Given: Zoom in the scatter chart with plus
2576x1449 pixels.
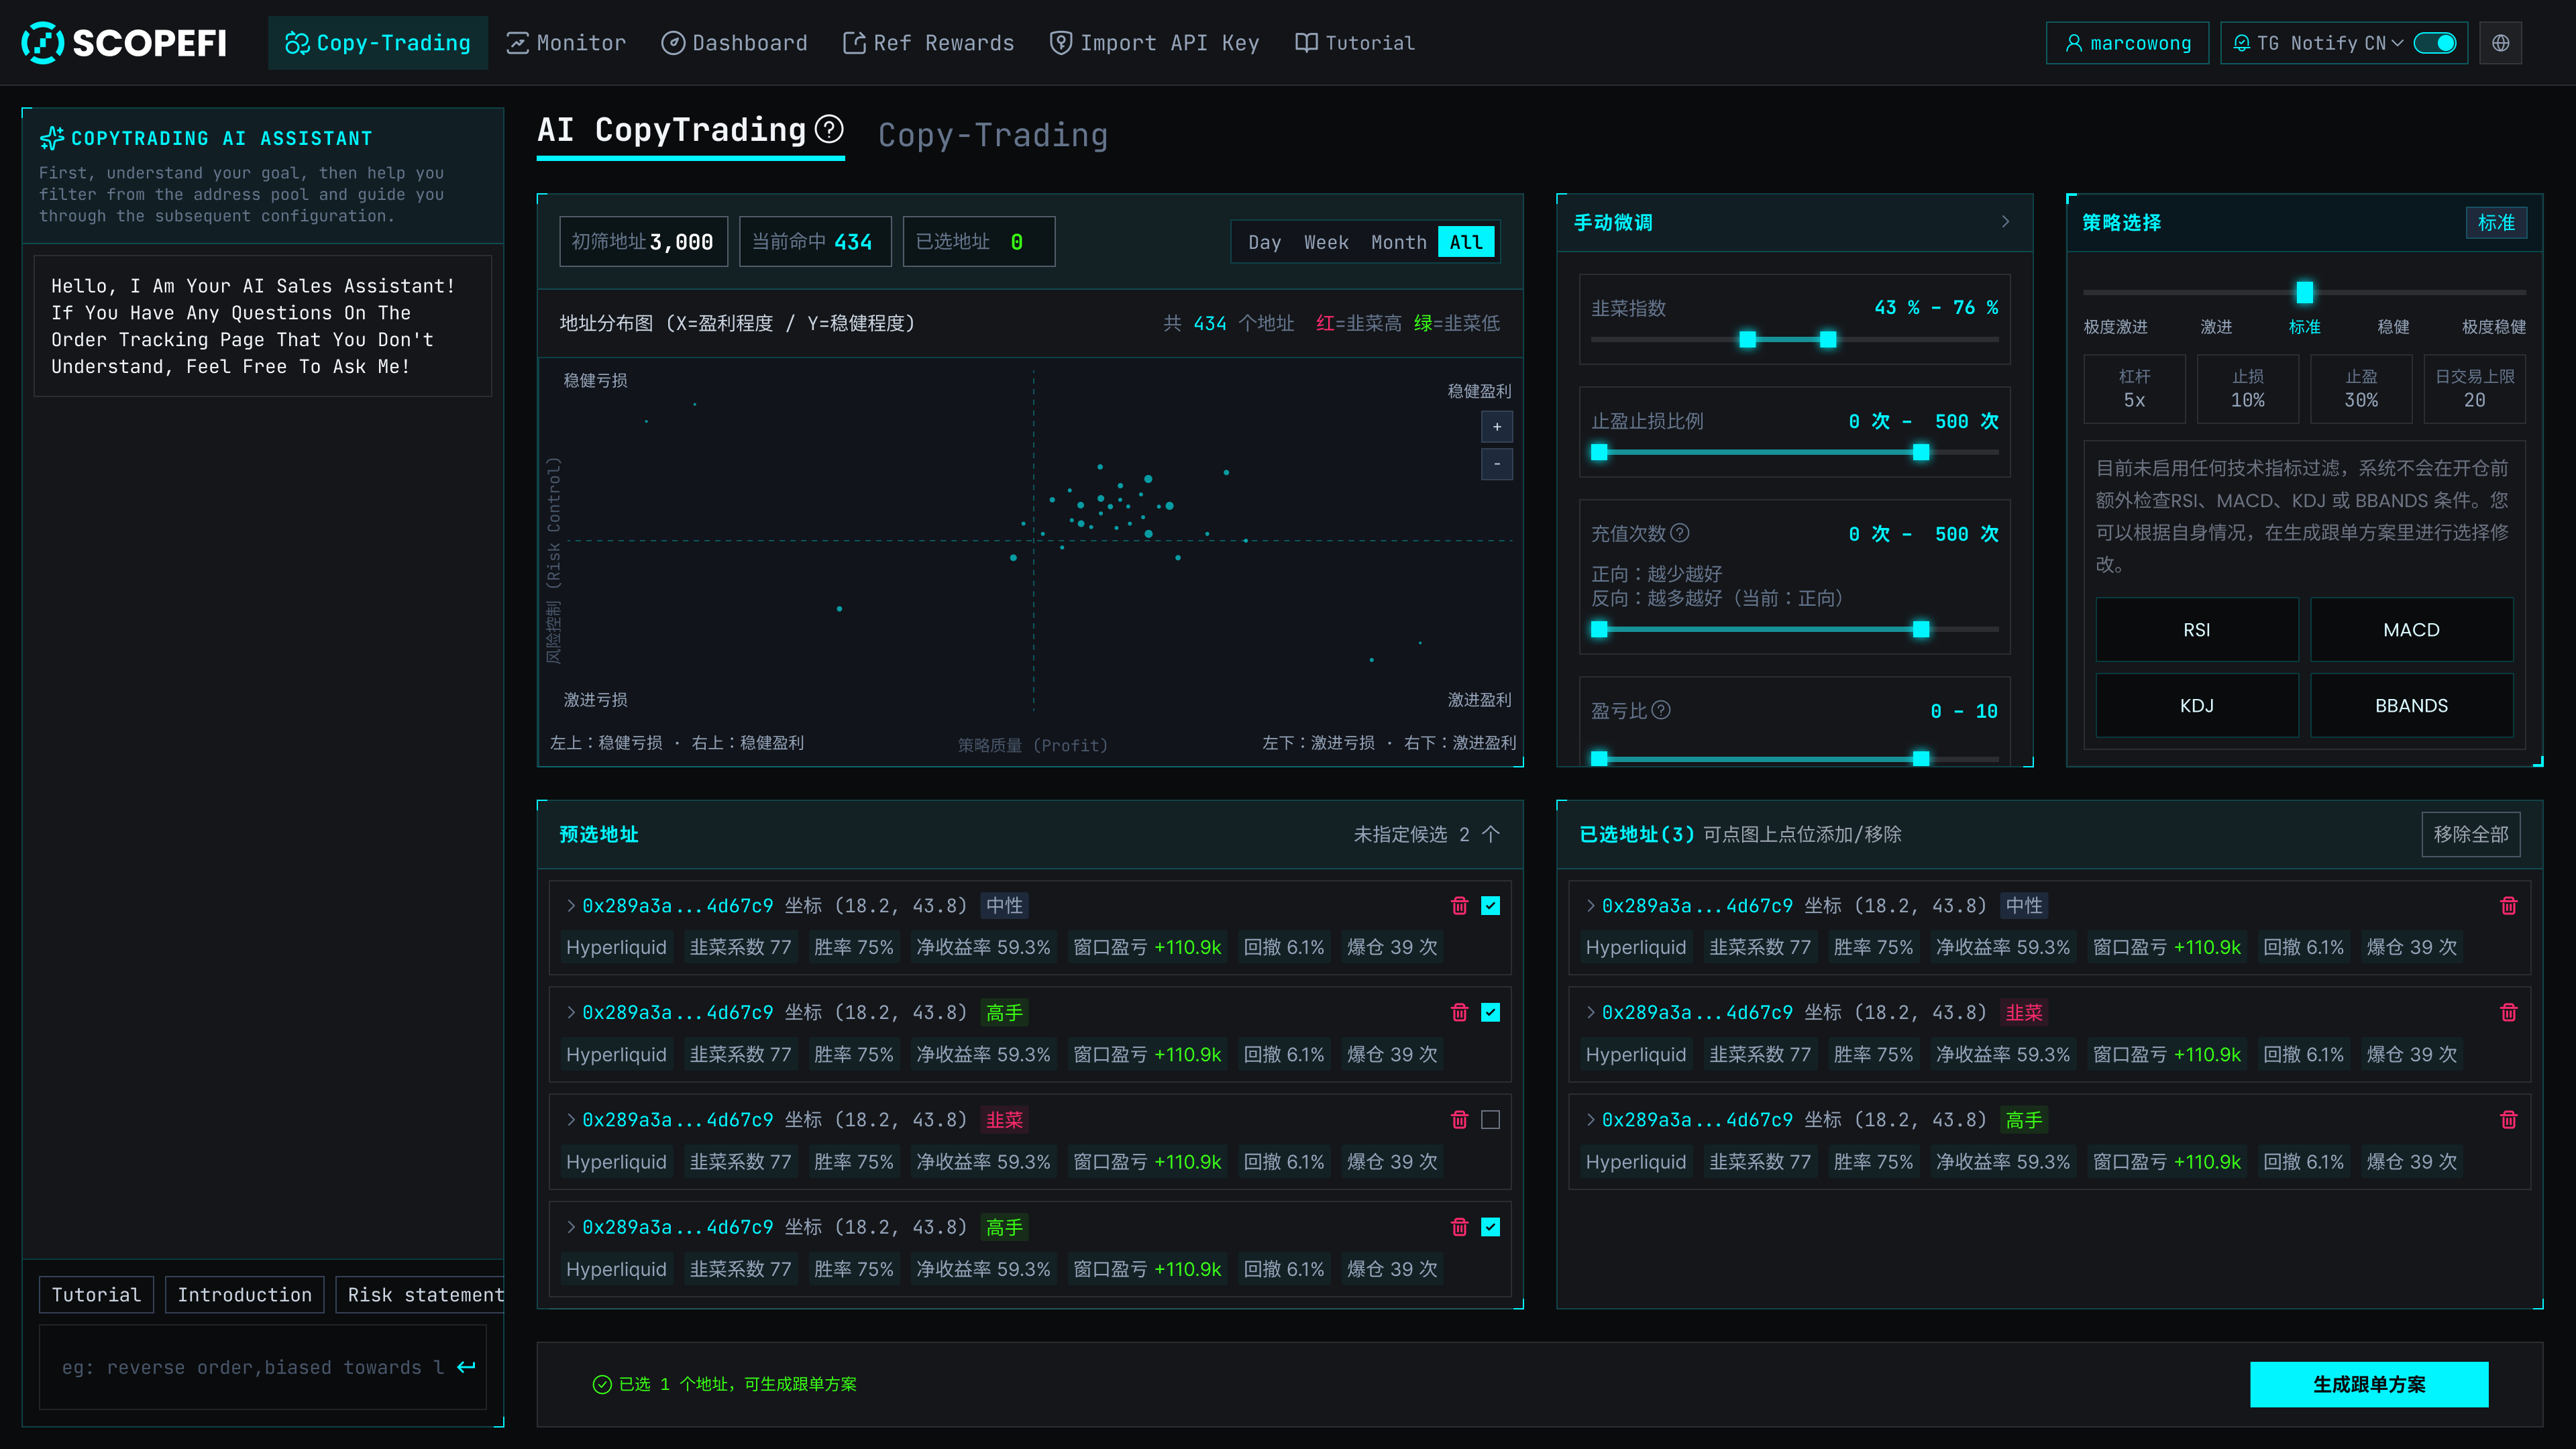Looking at the screenshot, I should (x=1497, y=427).
